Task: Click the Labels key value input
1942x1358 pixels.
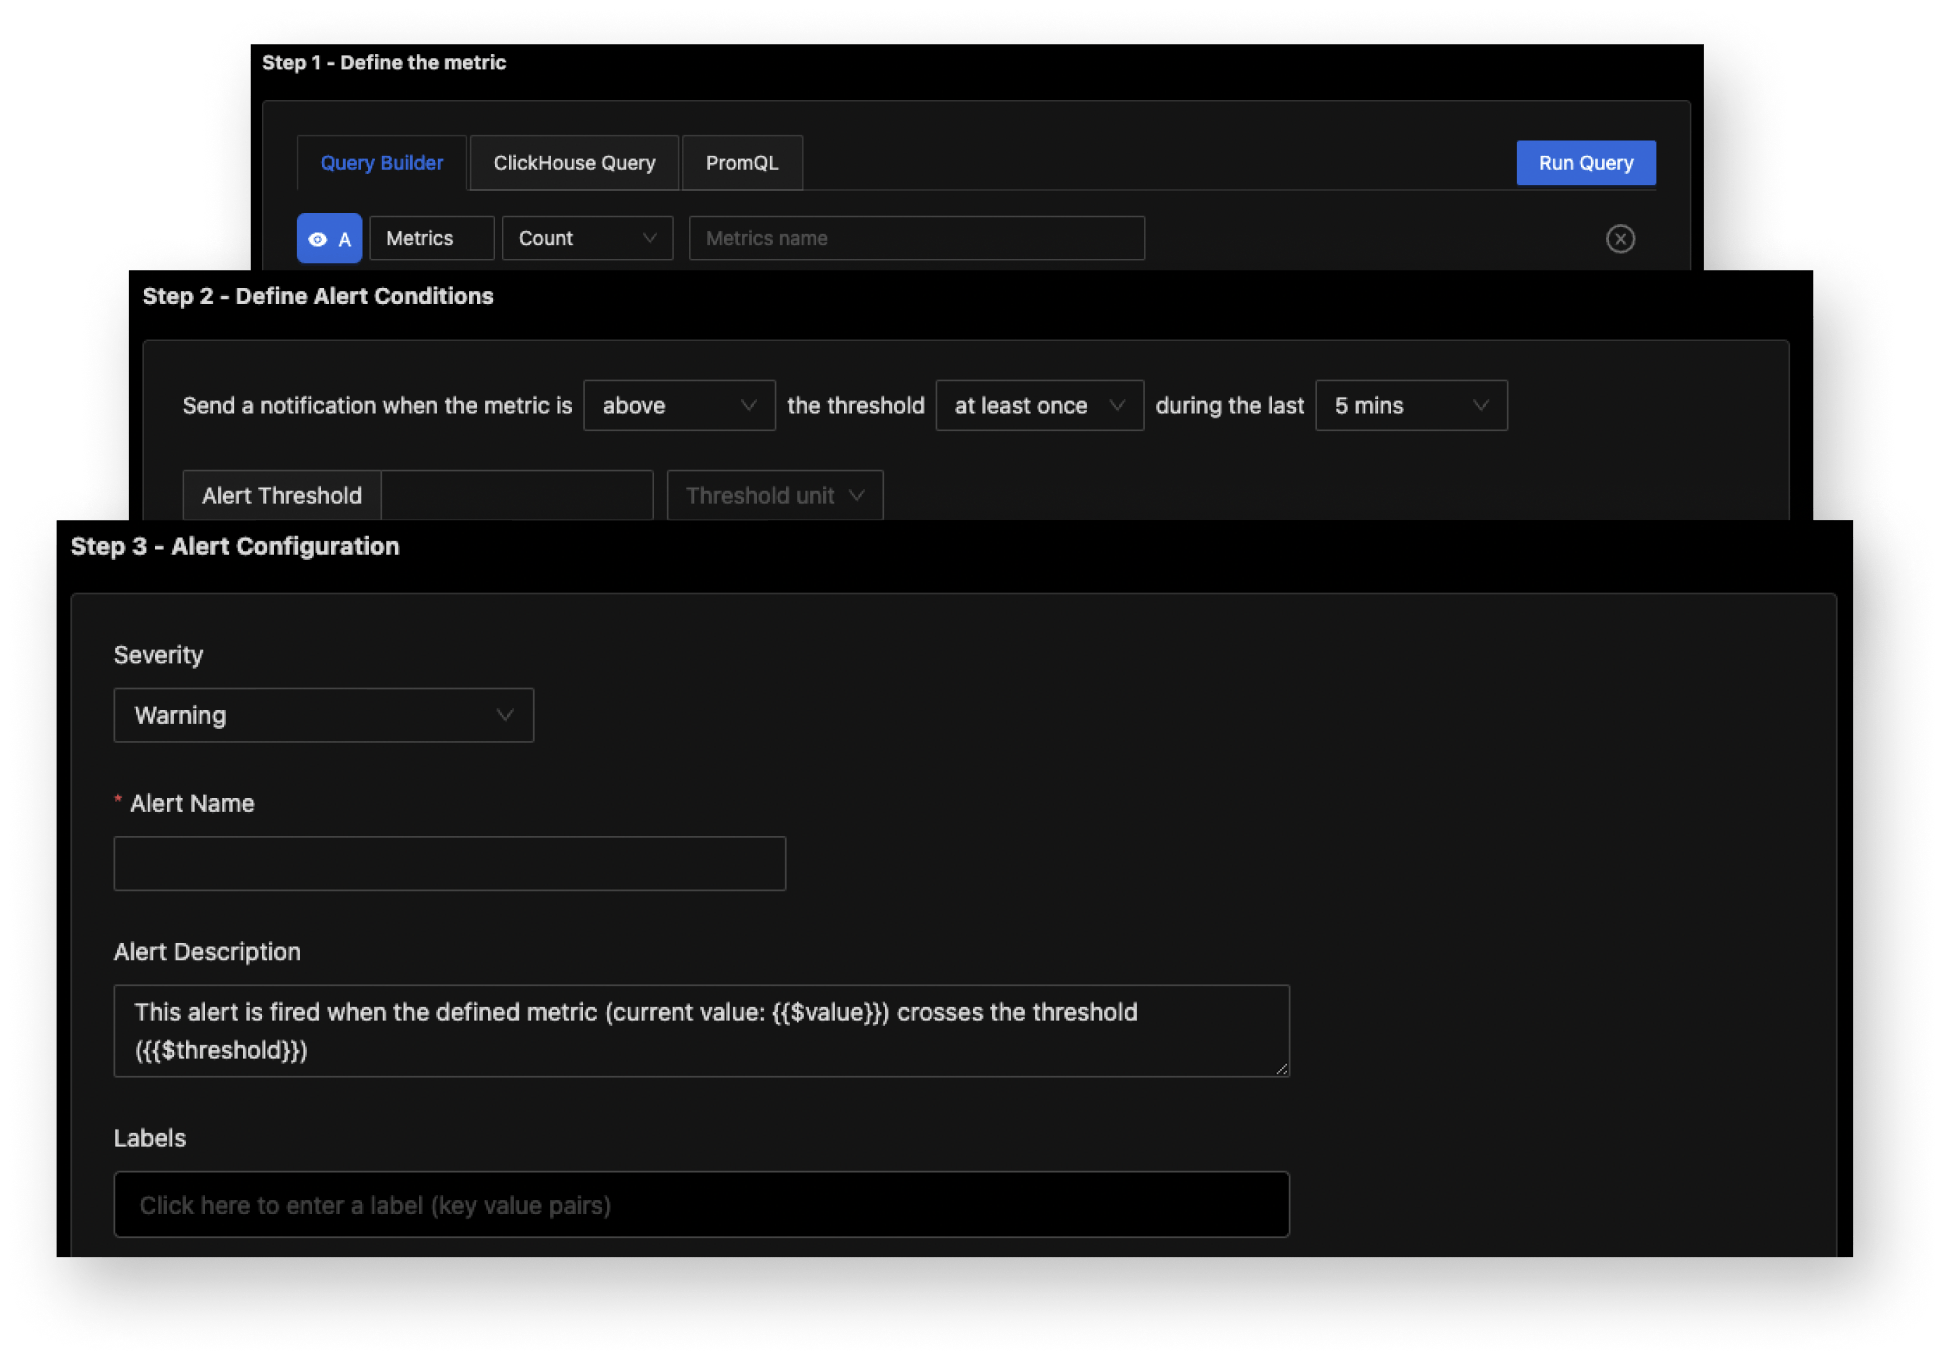Action: point(700,1205)
